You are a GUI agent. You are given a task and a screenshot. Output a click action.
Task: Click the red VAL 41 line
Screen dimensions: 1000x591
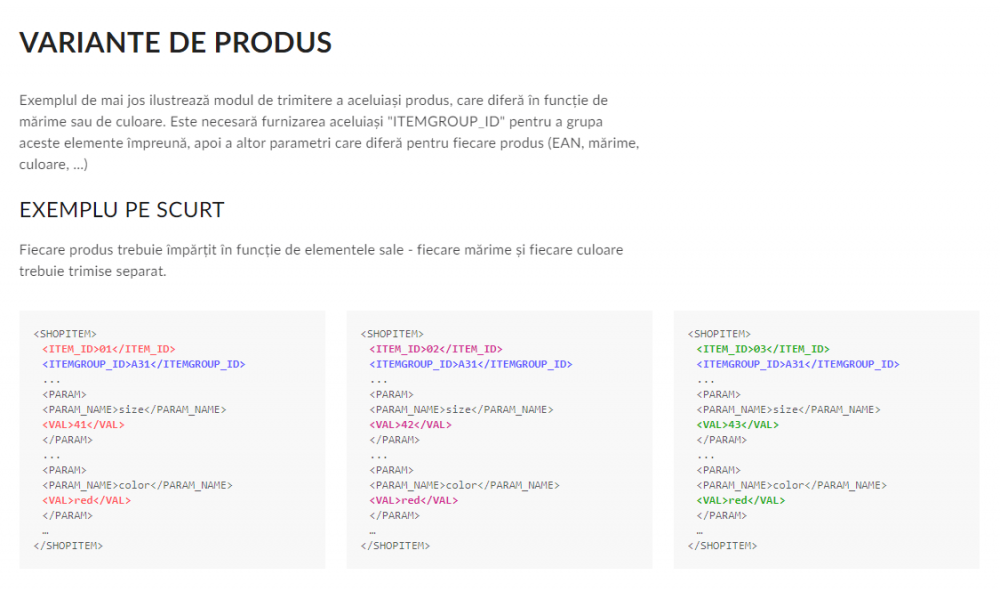[84, 425]
